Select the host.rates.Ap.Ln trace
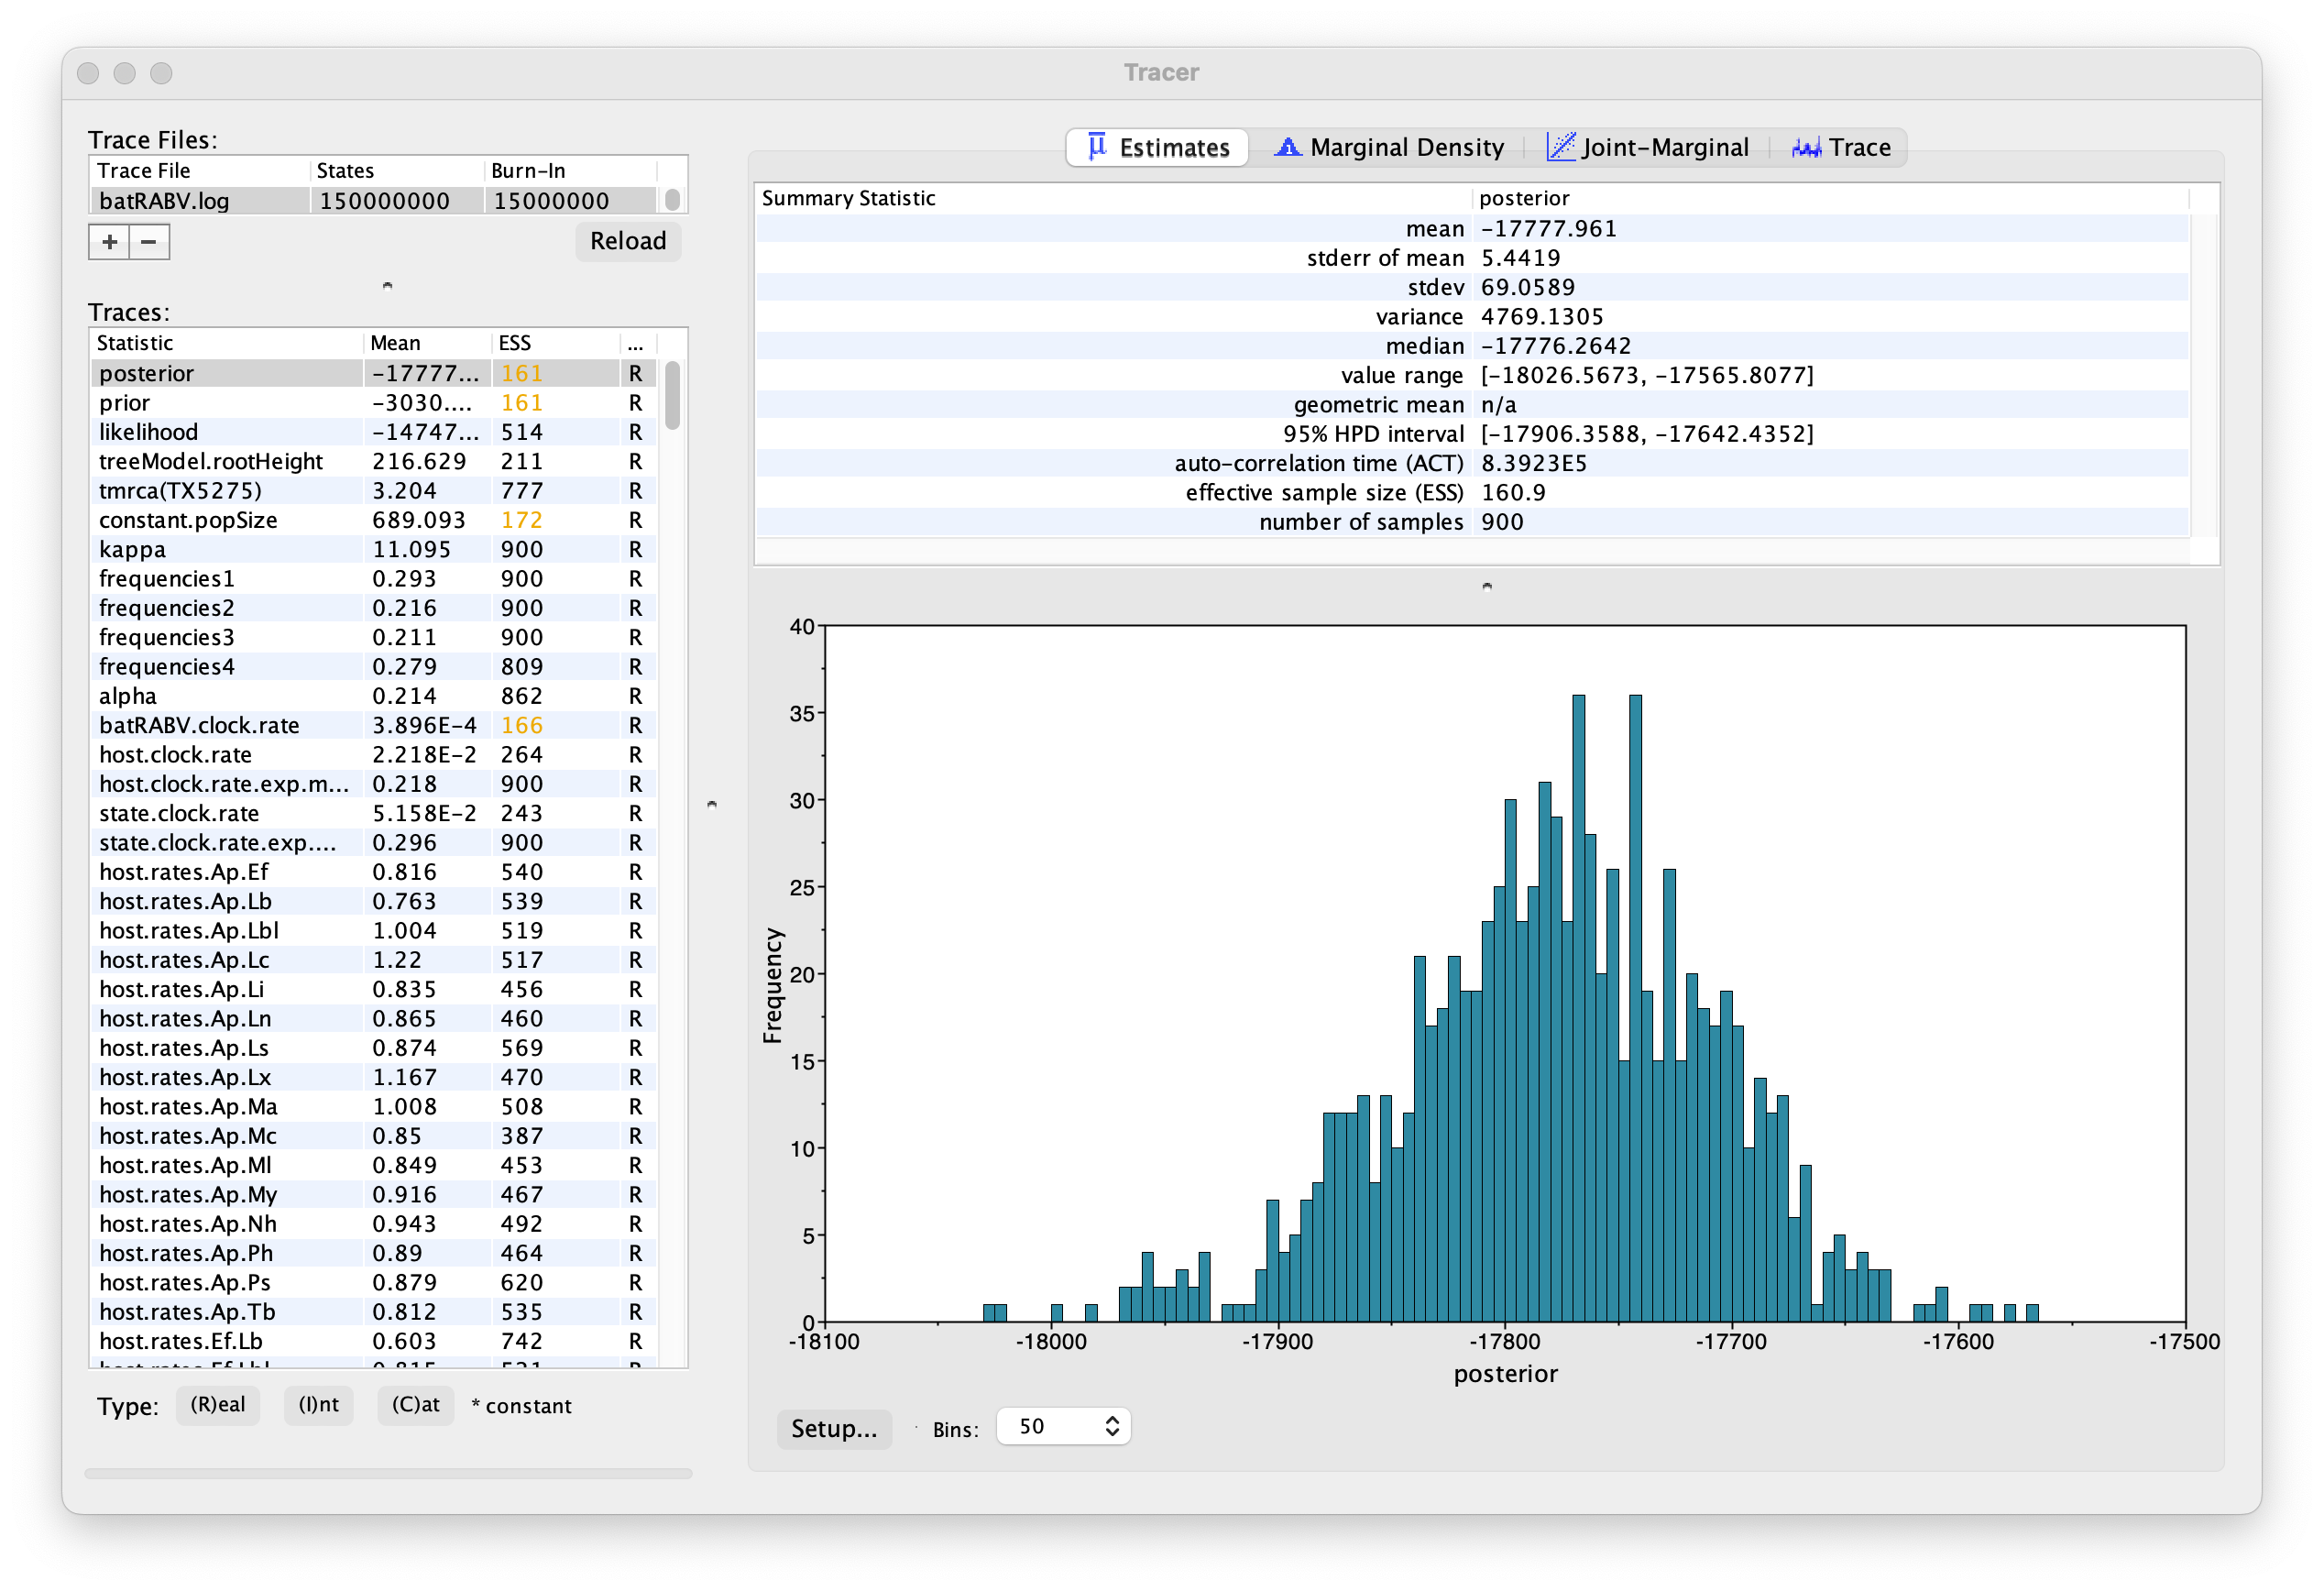The height and width of the screenshot is (1591, 2324). pos(374,1019)
